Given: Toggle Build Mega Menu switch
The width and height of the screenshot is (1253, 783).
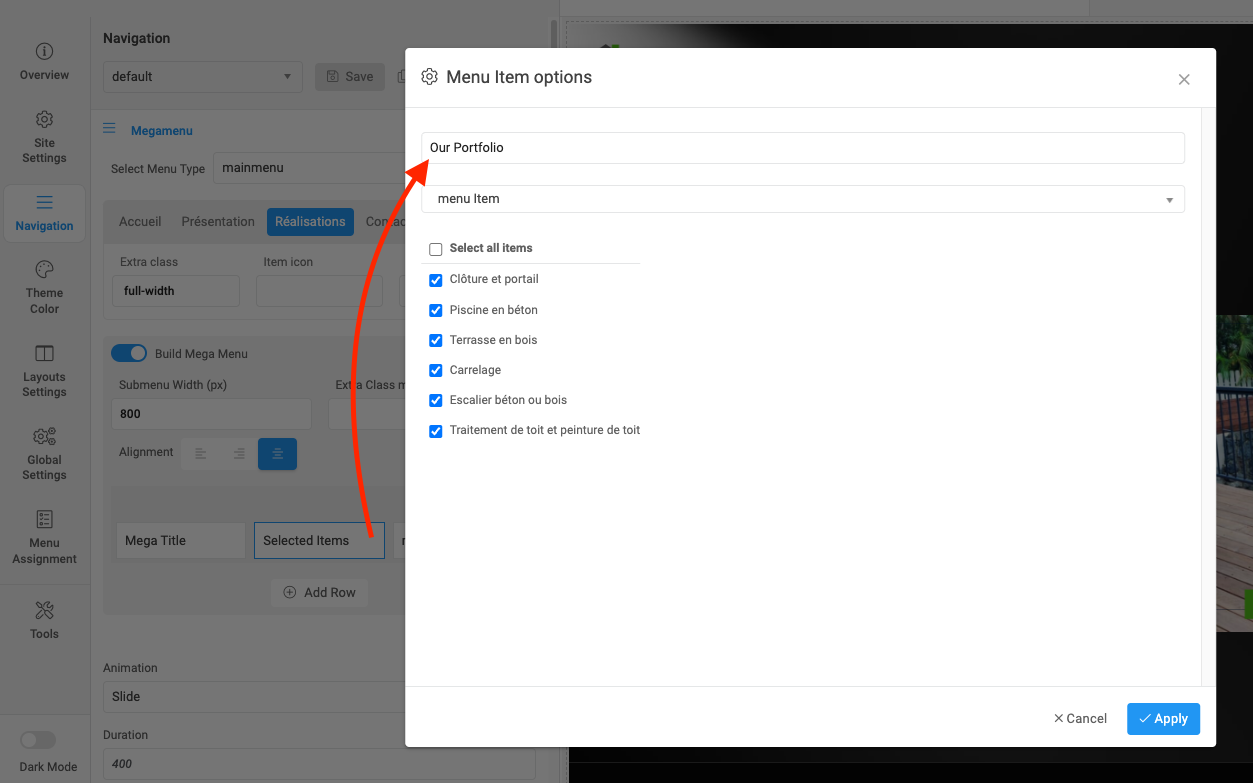Looking at the screenshot, I should (129, 353).
